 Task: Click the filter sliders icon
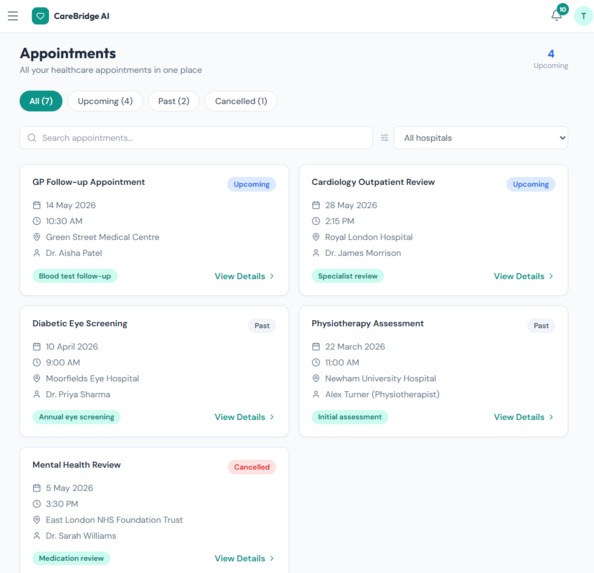pyautogui.click(x=384, y=138)
